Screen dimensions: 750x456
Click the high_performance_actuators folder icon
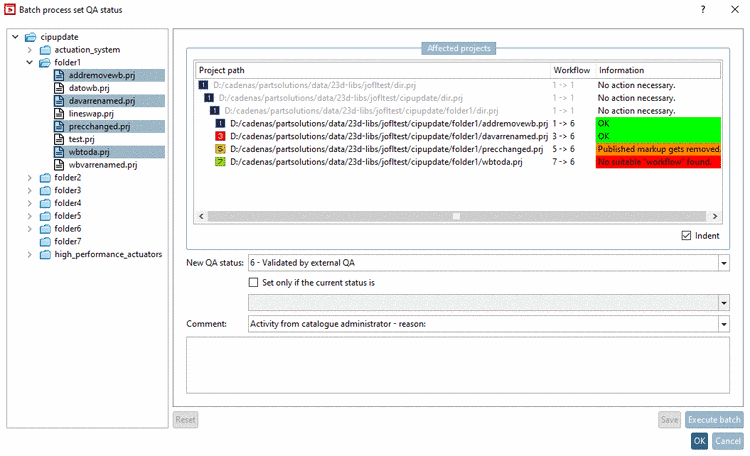(x=45, y=255)
